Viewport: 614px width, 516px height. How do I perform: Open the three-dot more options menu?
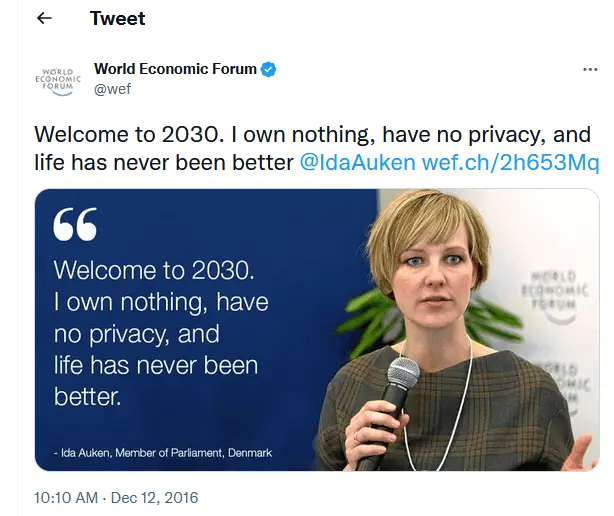click(x=590, y=70)
